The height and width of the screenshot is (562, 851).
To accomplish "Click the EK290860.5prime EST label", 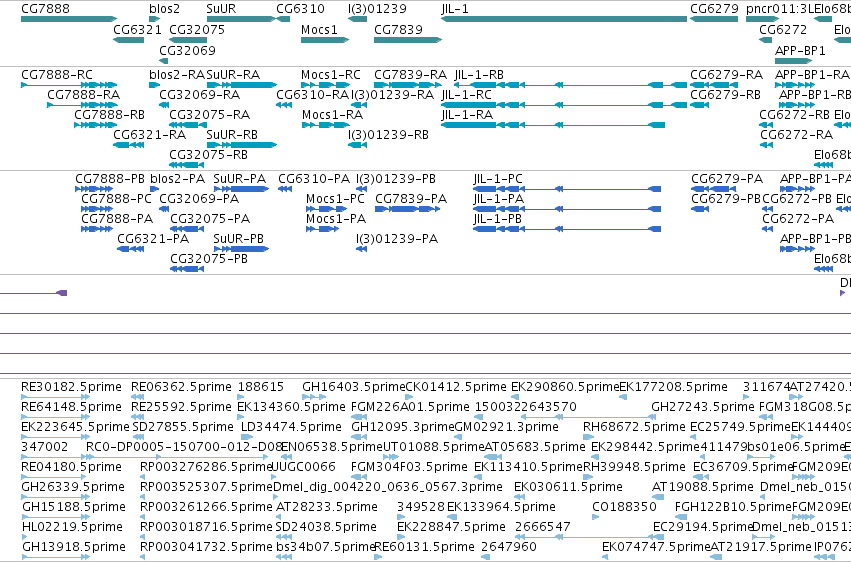I will pyautogui.click(x=565, y=387).
